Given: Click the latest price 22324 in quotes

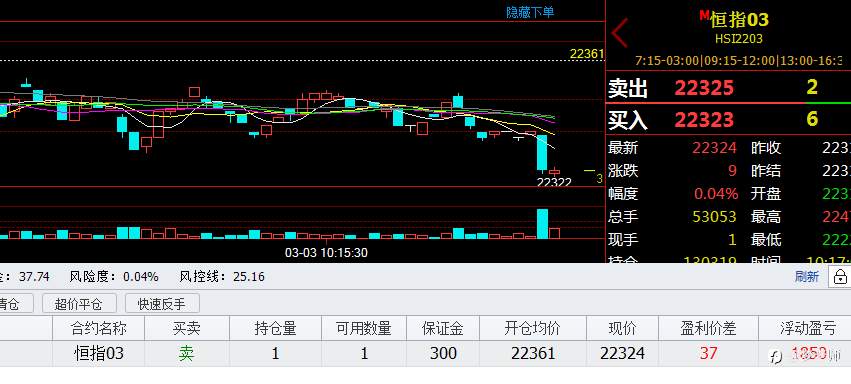Looking at the screenshot, I should (714, 148).
